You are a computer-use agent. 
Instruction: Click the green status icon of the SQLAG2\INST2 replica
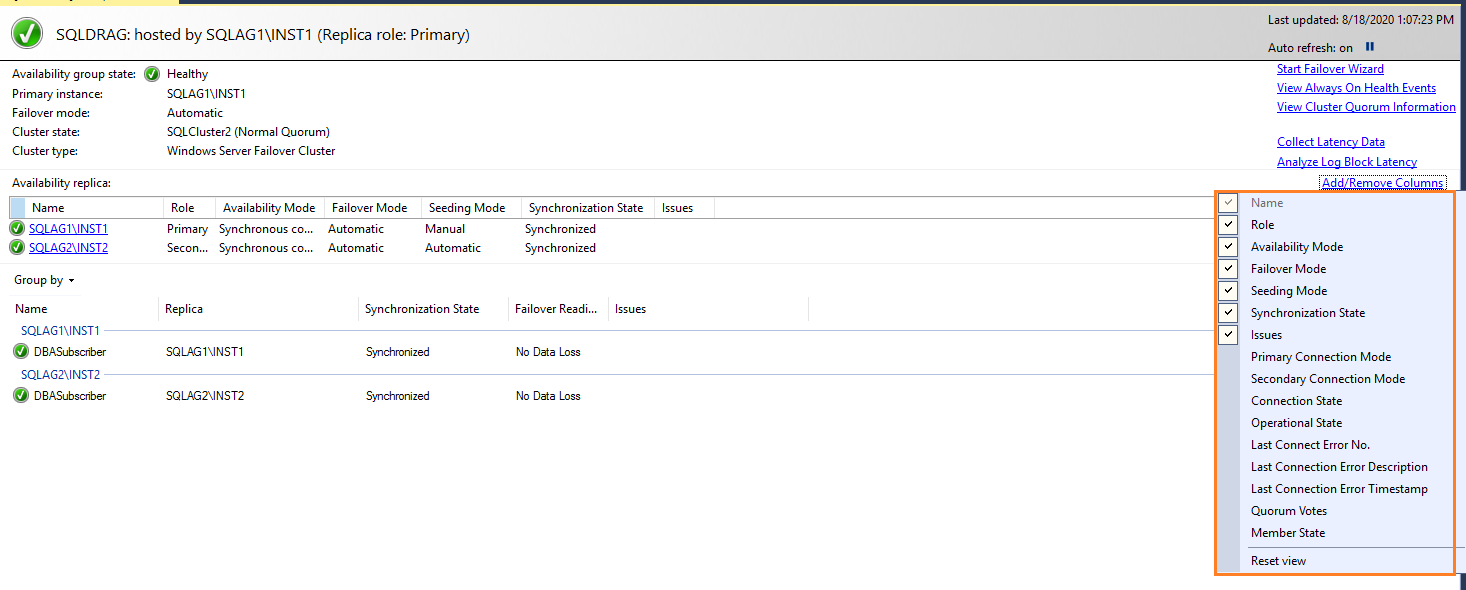pos(17,248)
